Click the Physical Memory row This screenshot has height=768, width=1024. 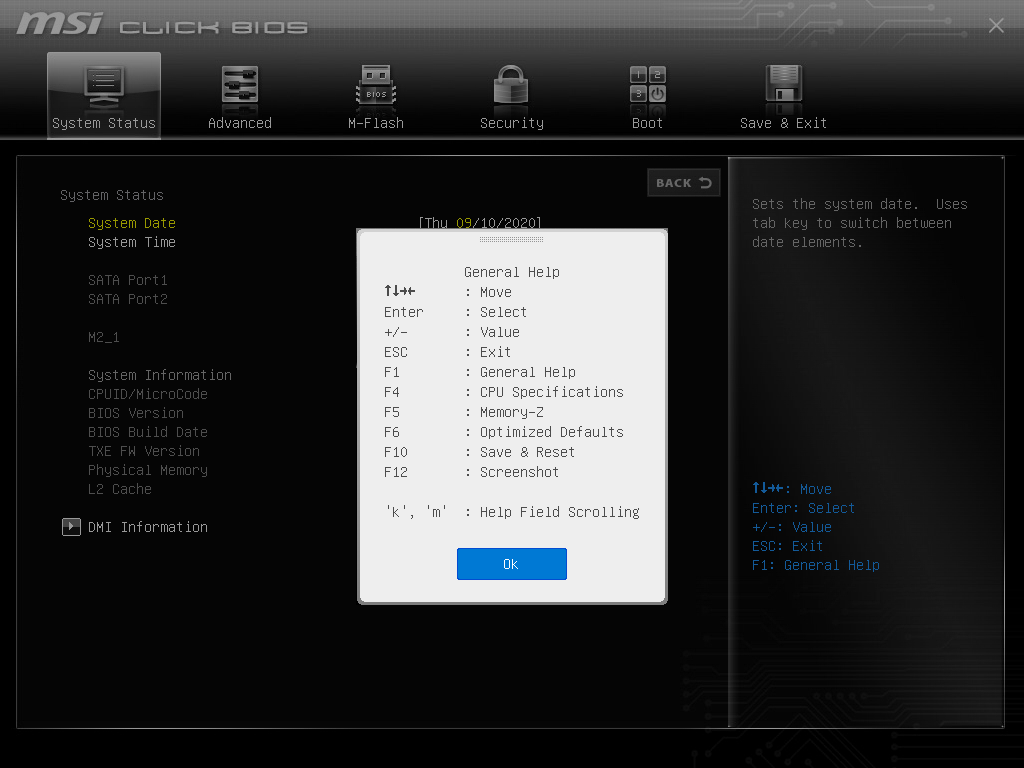pyautogui.click(x=148, y=470)
